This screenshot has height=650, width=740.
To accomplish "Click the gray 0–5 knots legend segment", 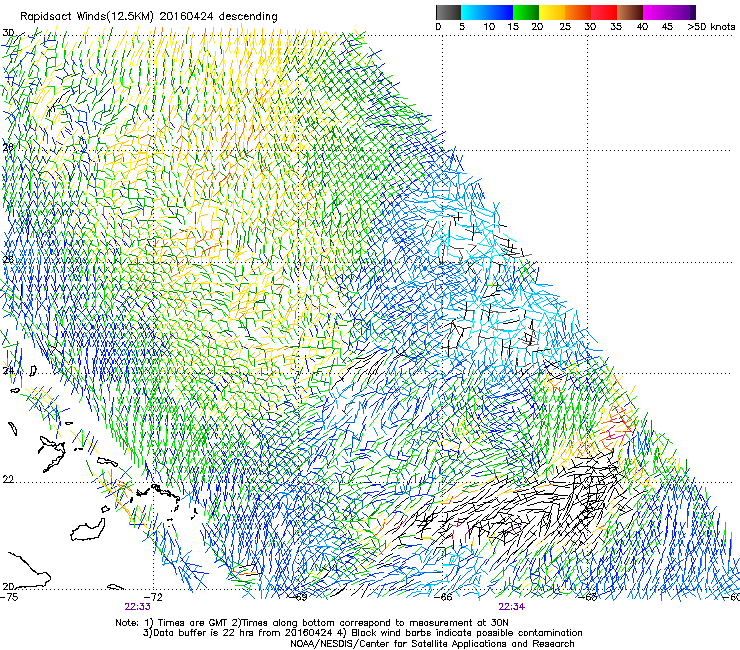I will [448, 12].
